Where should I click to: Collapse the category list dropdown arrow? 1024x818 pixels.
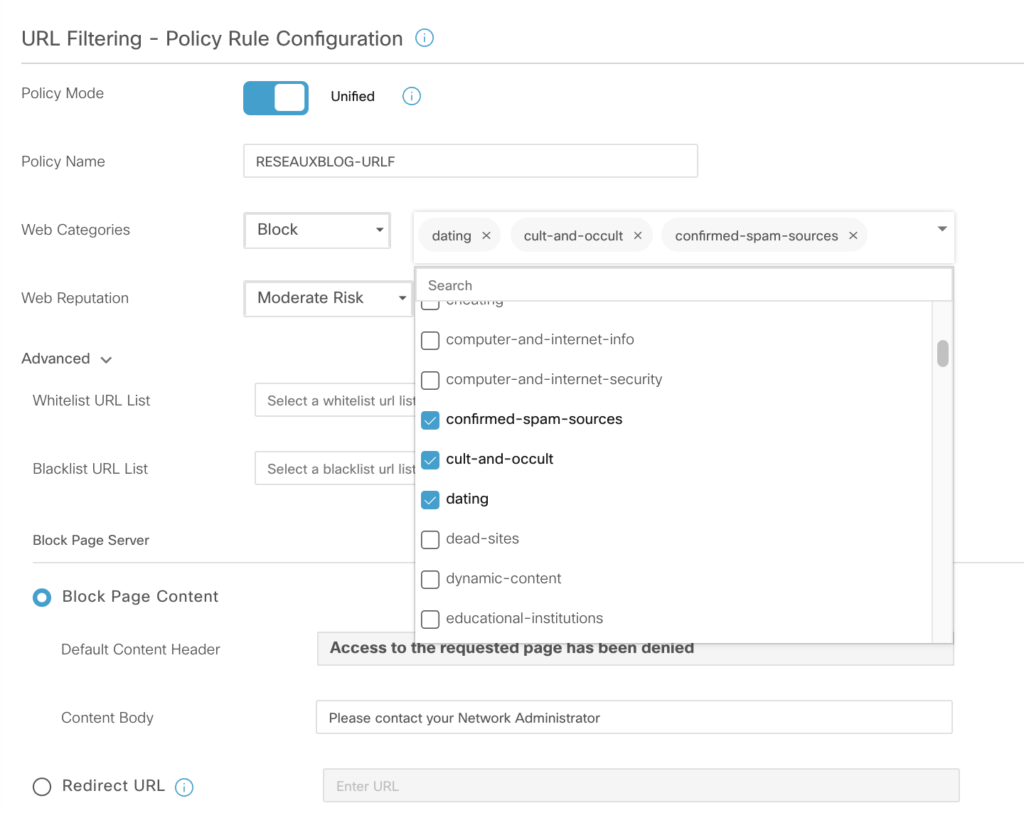click(941, 230)
